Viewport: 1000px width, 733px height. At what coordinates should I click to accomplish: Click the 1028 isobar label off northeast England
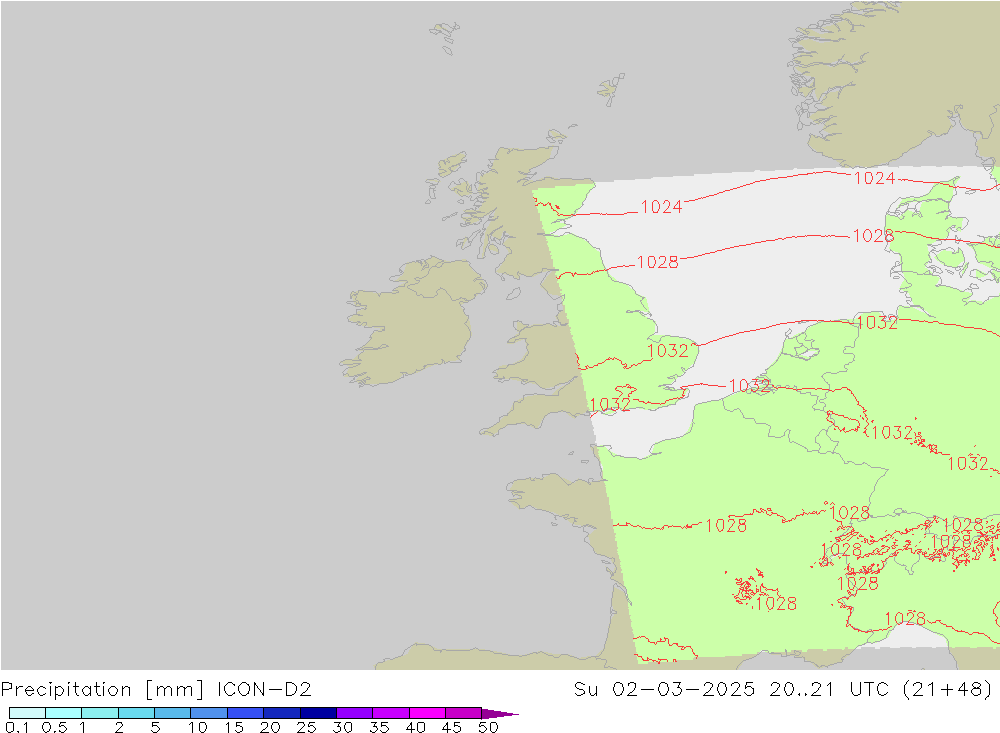(x=658, y=262)
